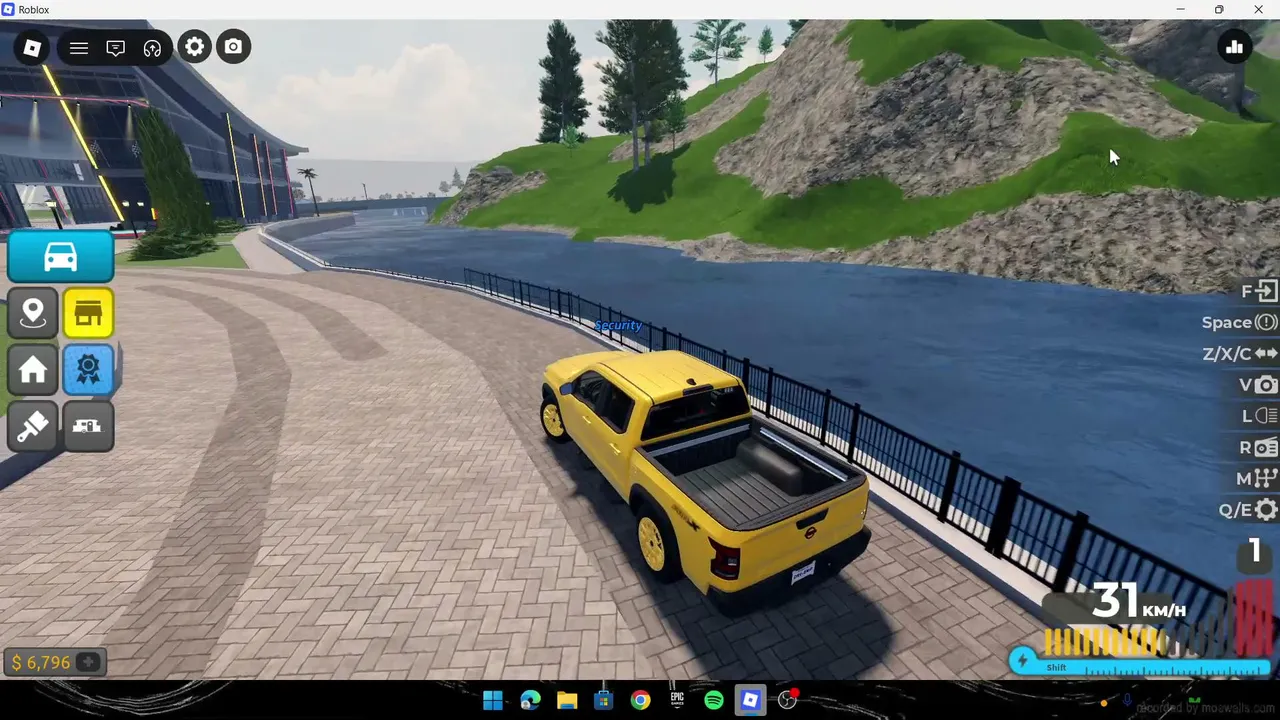Click the home house button

click(x=32, y=370)
